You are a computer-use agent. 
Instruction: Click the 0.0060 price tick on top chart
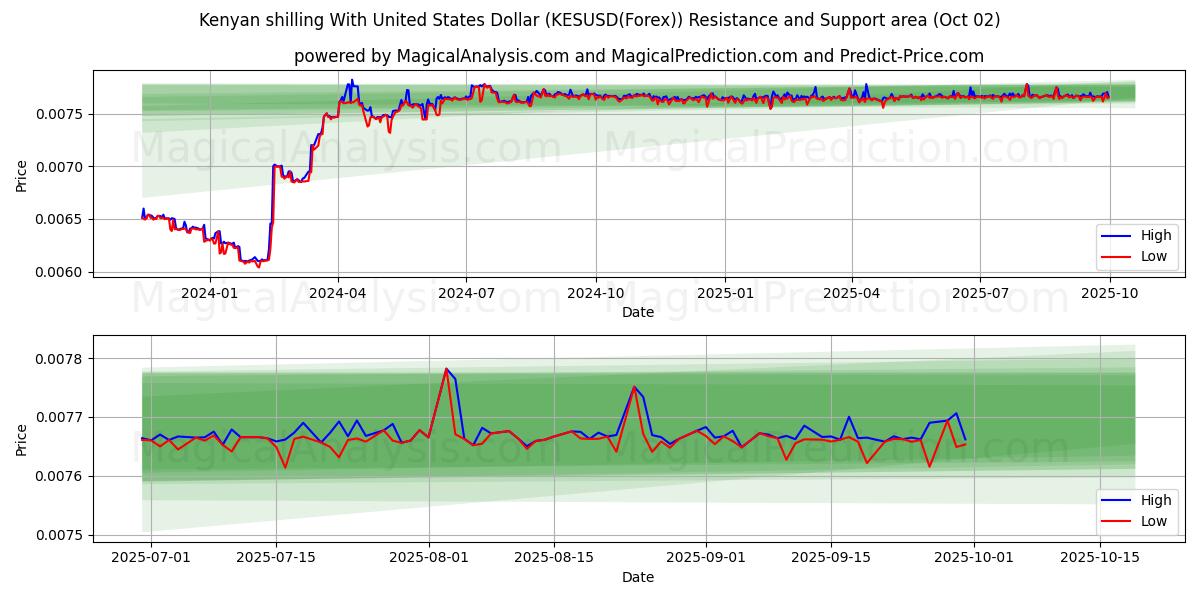(62, 272)
